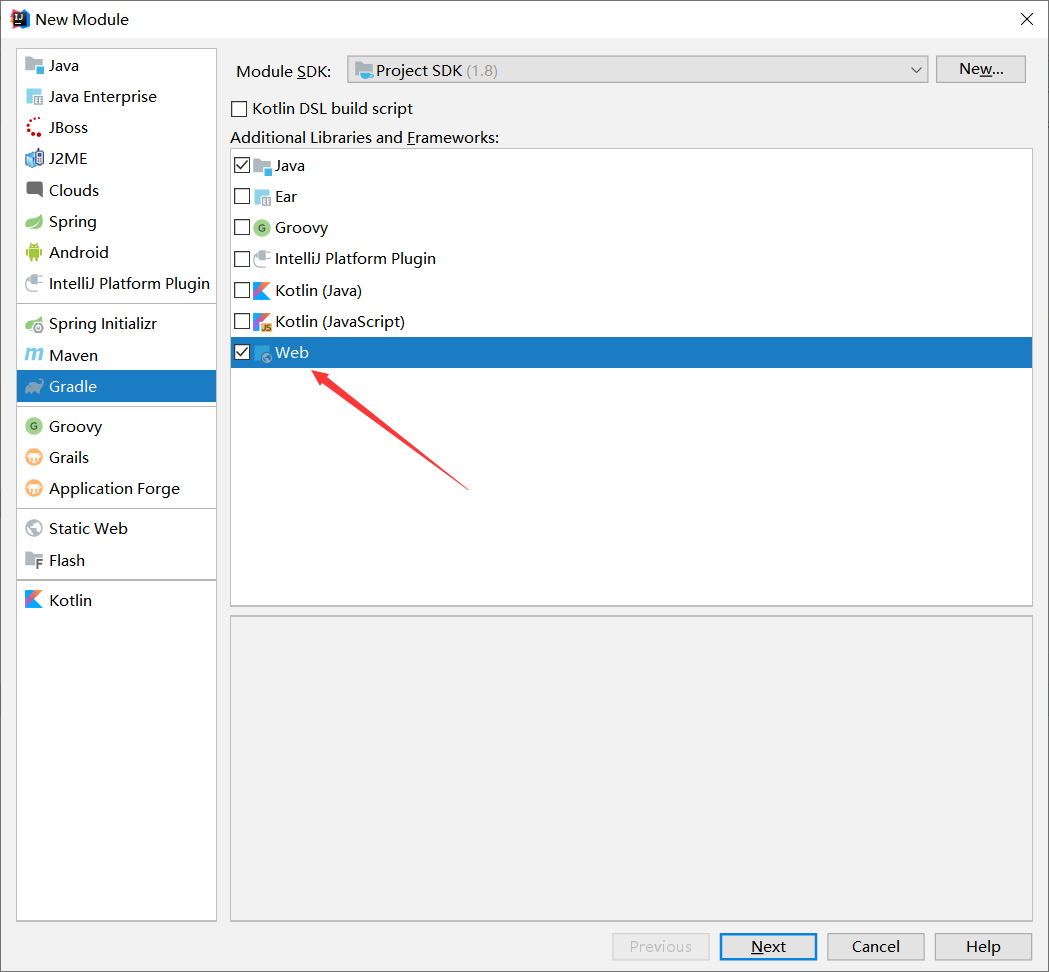Select the J2ME label in sidebar

(68, 159)
